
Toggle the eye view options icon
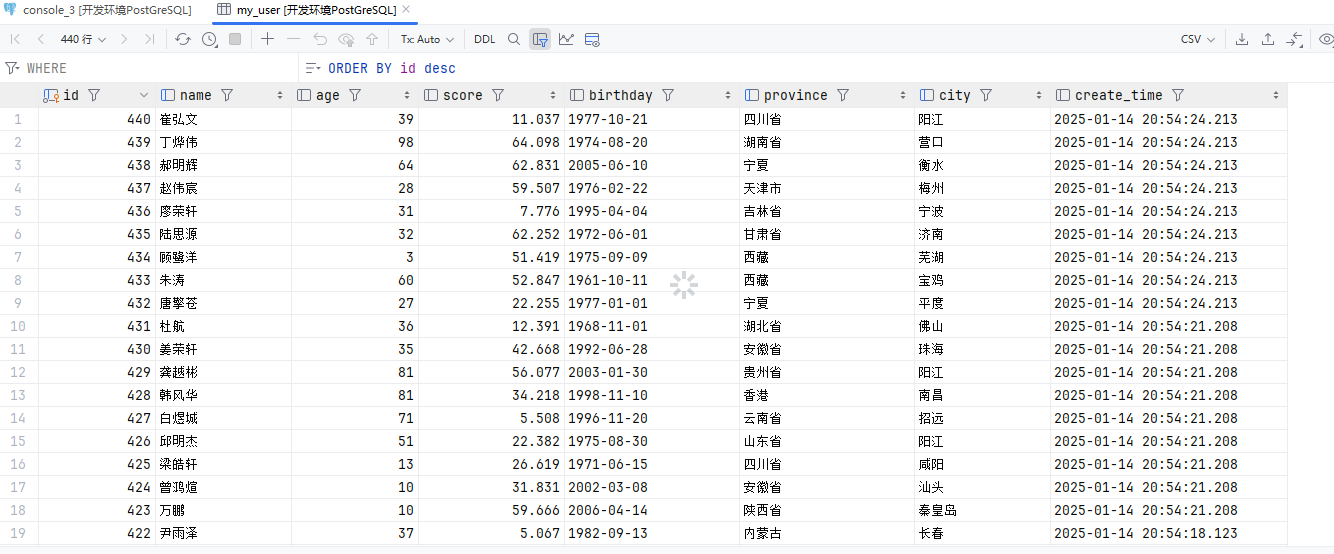point(1326,39)
